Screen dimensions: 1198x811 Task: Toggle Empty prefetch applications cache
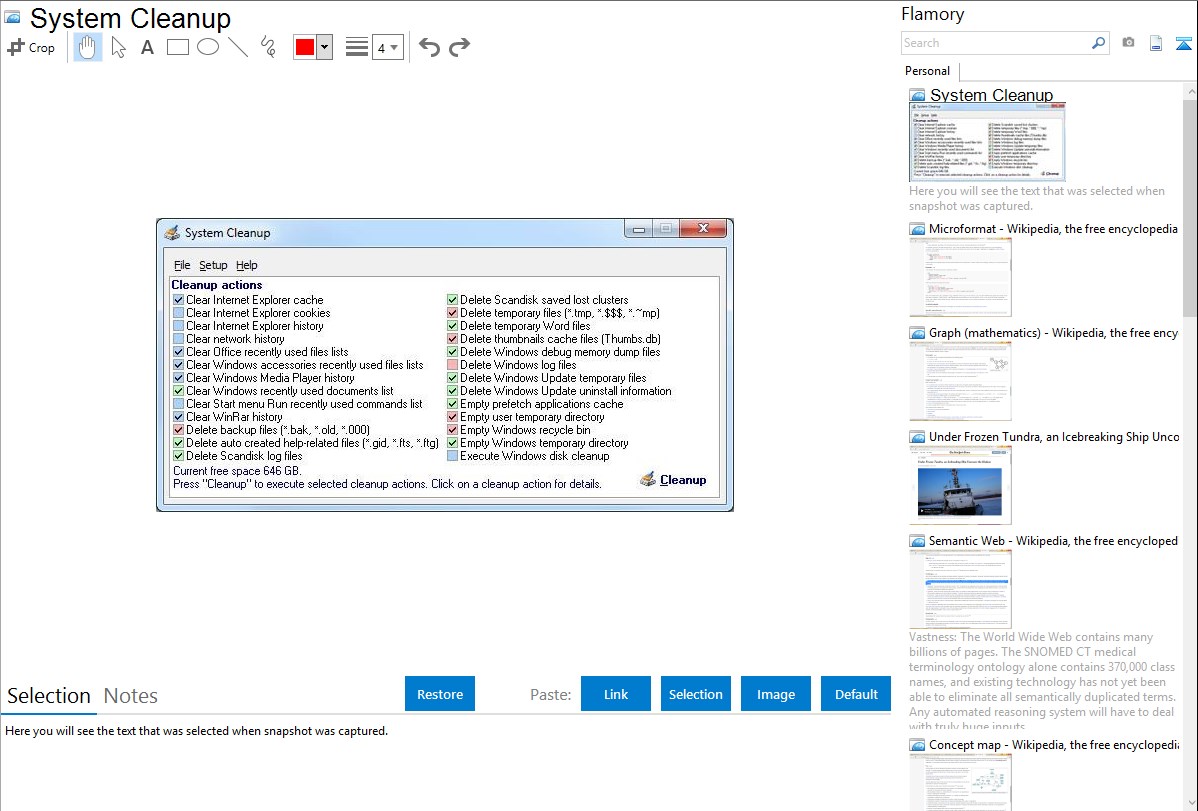click(452, 404)
